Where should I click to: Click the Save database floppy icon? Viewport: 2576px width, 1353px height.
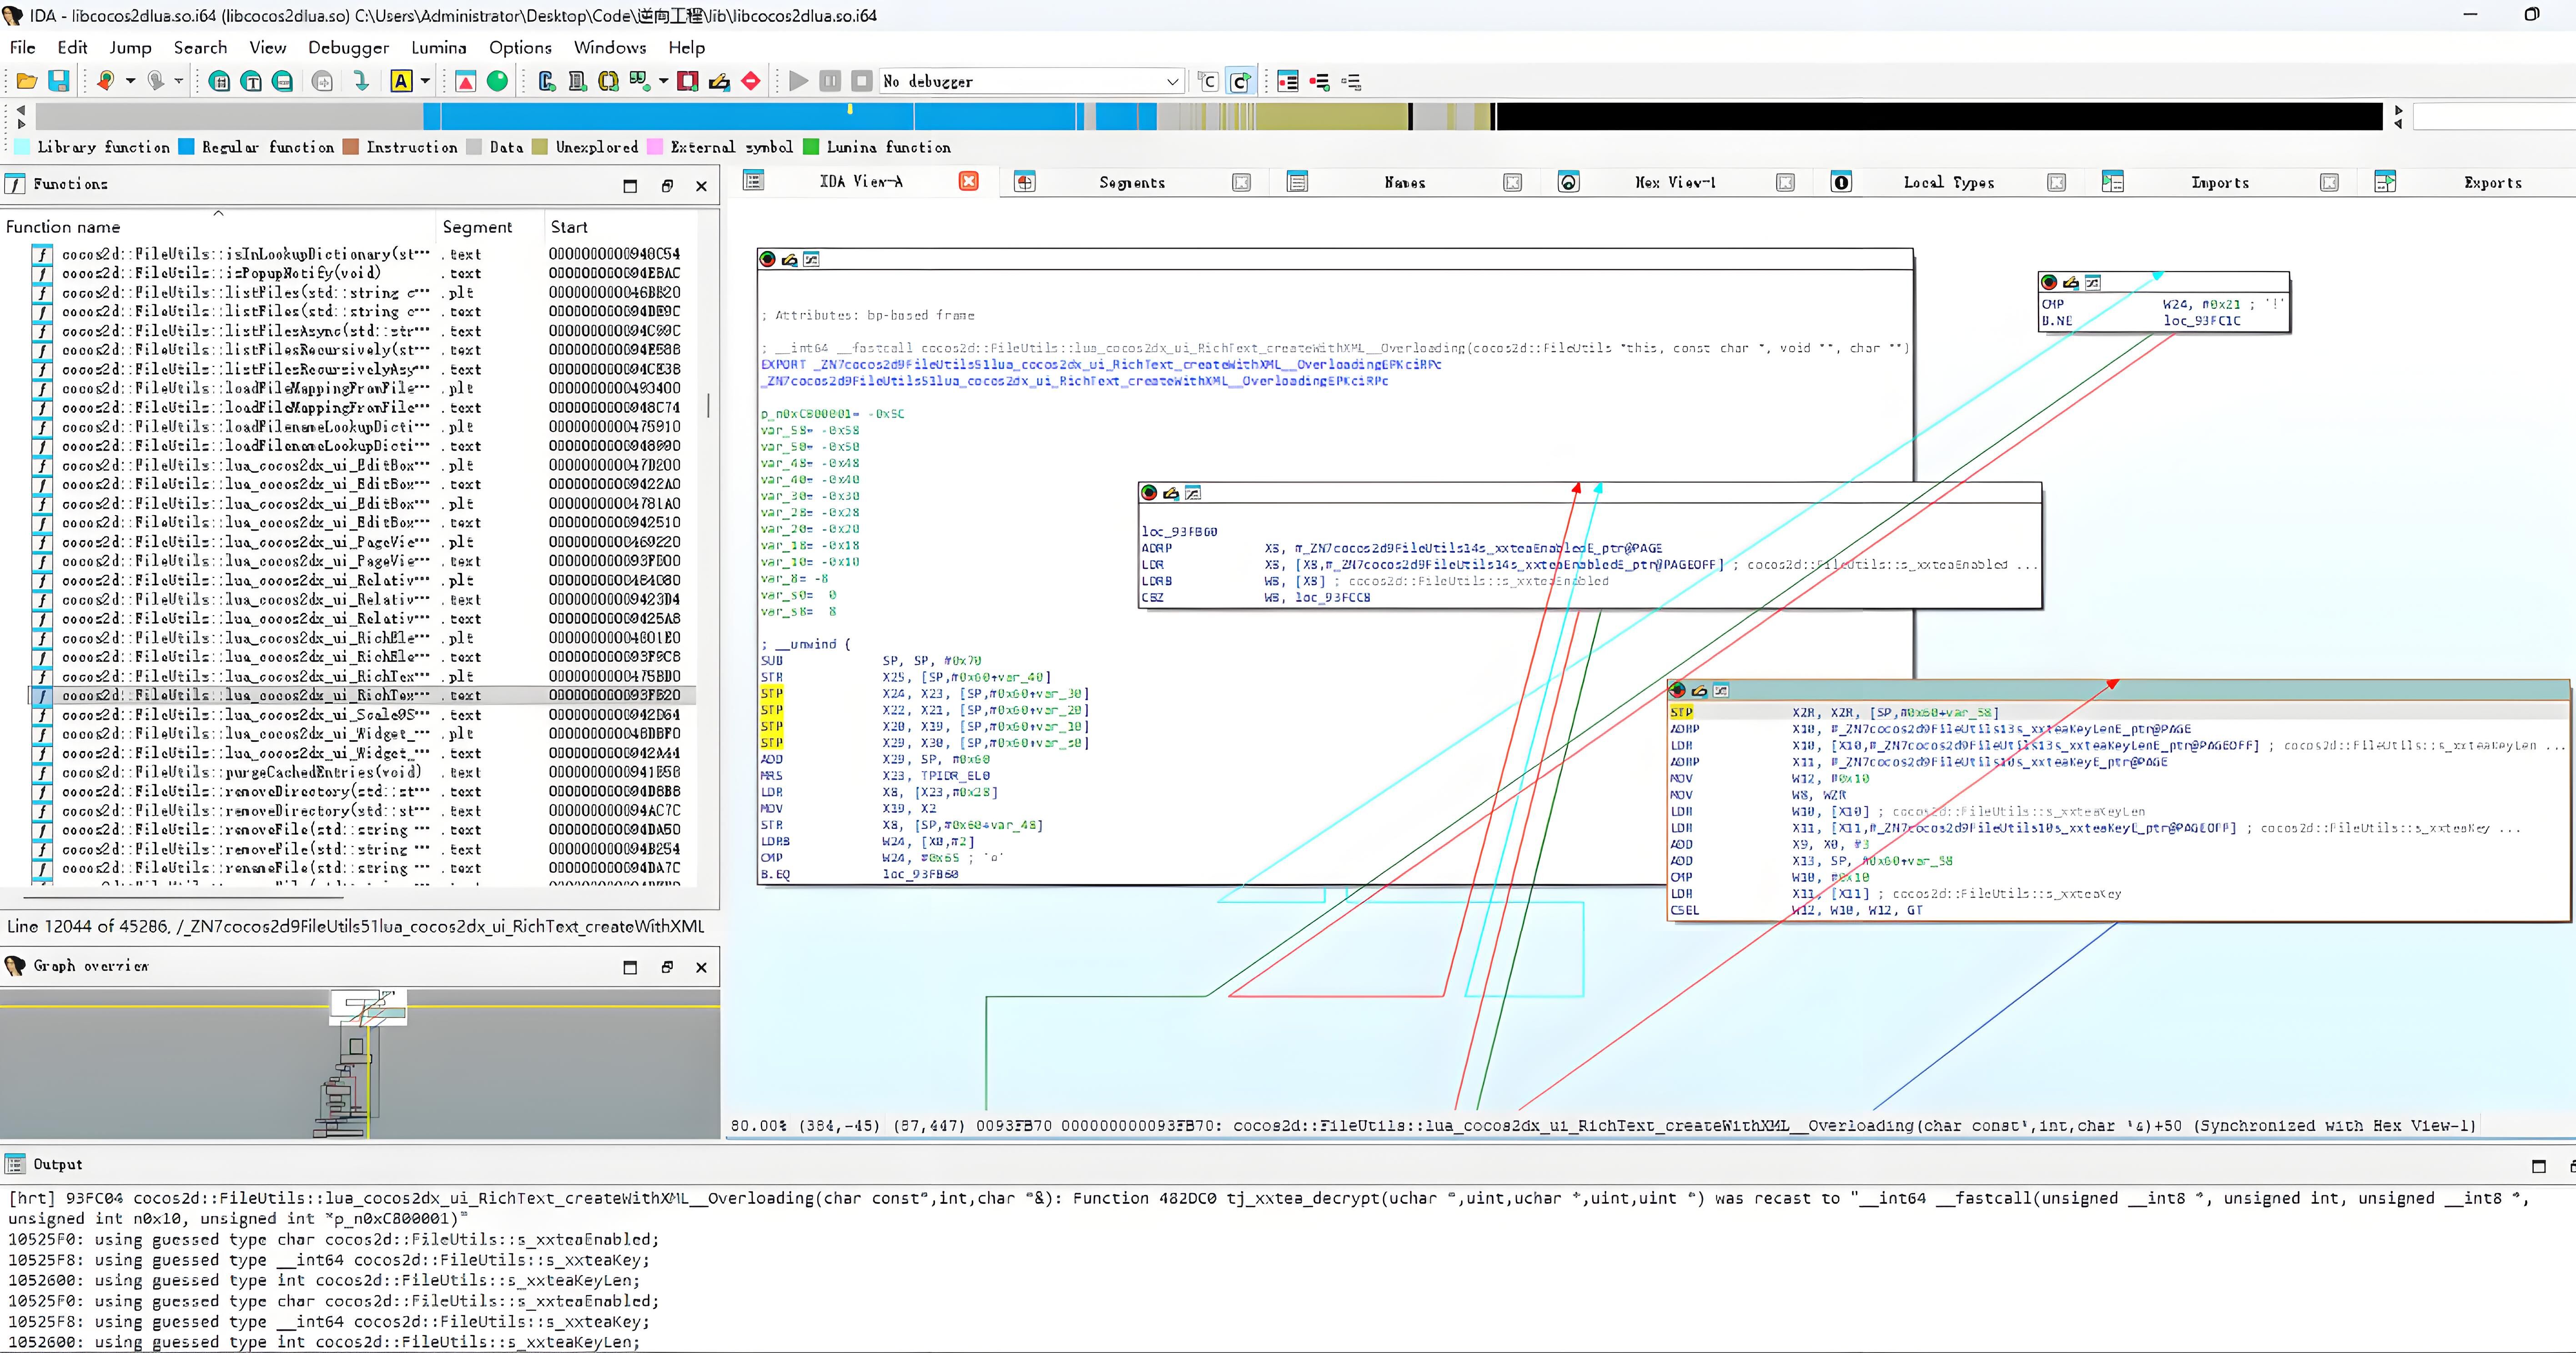59,81
